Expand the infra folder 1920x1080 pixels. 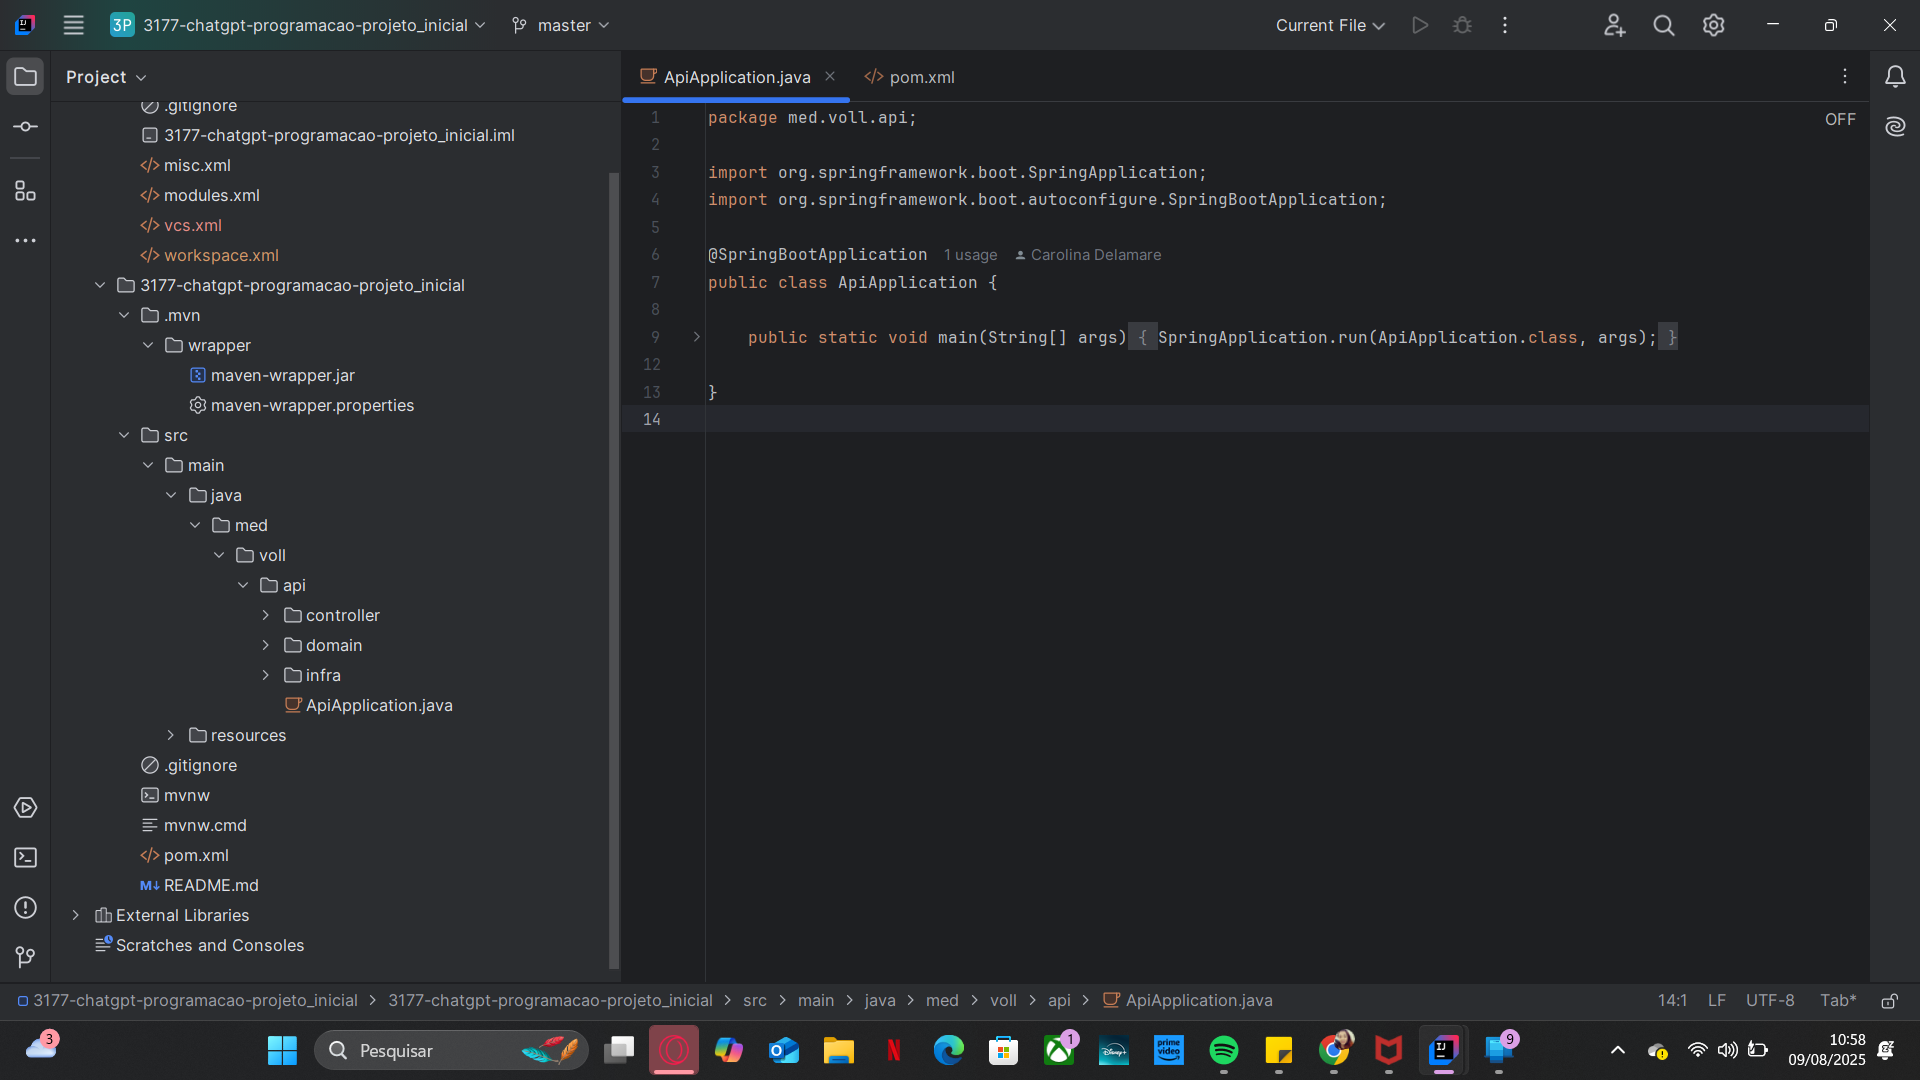[x=266, y=675]
